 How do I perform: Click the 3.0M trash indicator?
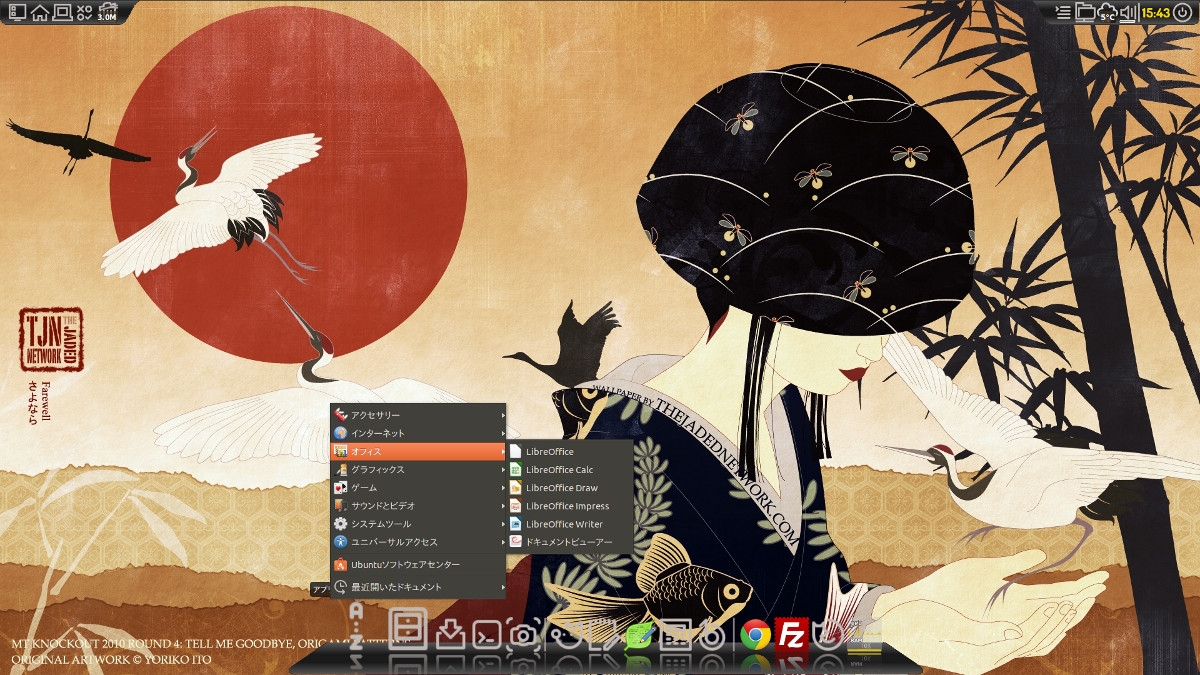tap(106, 12)
